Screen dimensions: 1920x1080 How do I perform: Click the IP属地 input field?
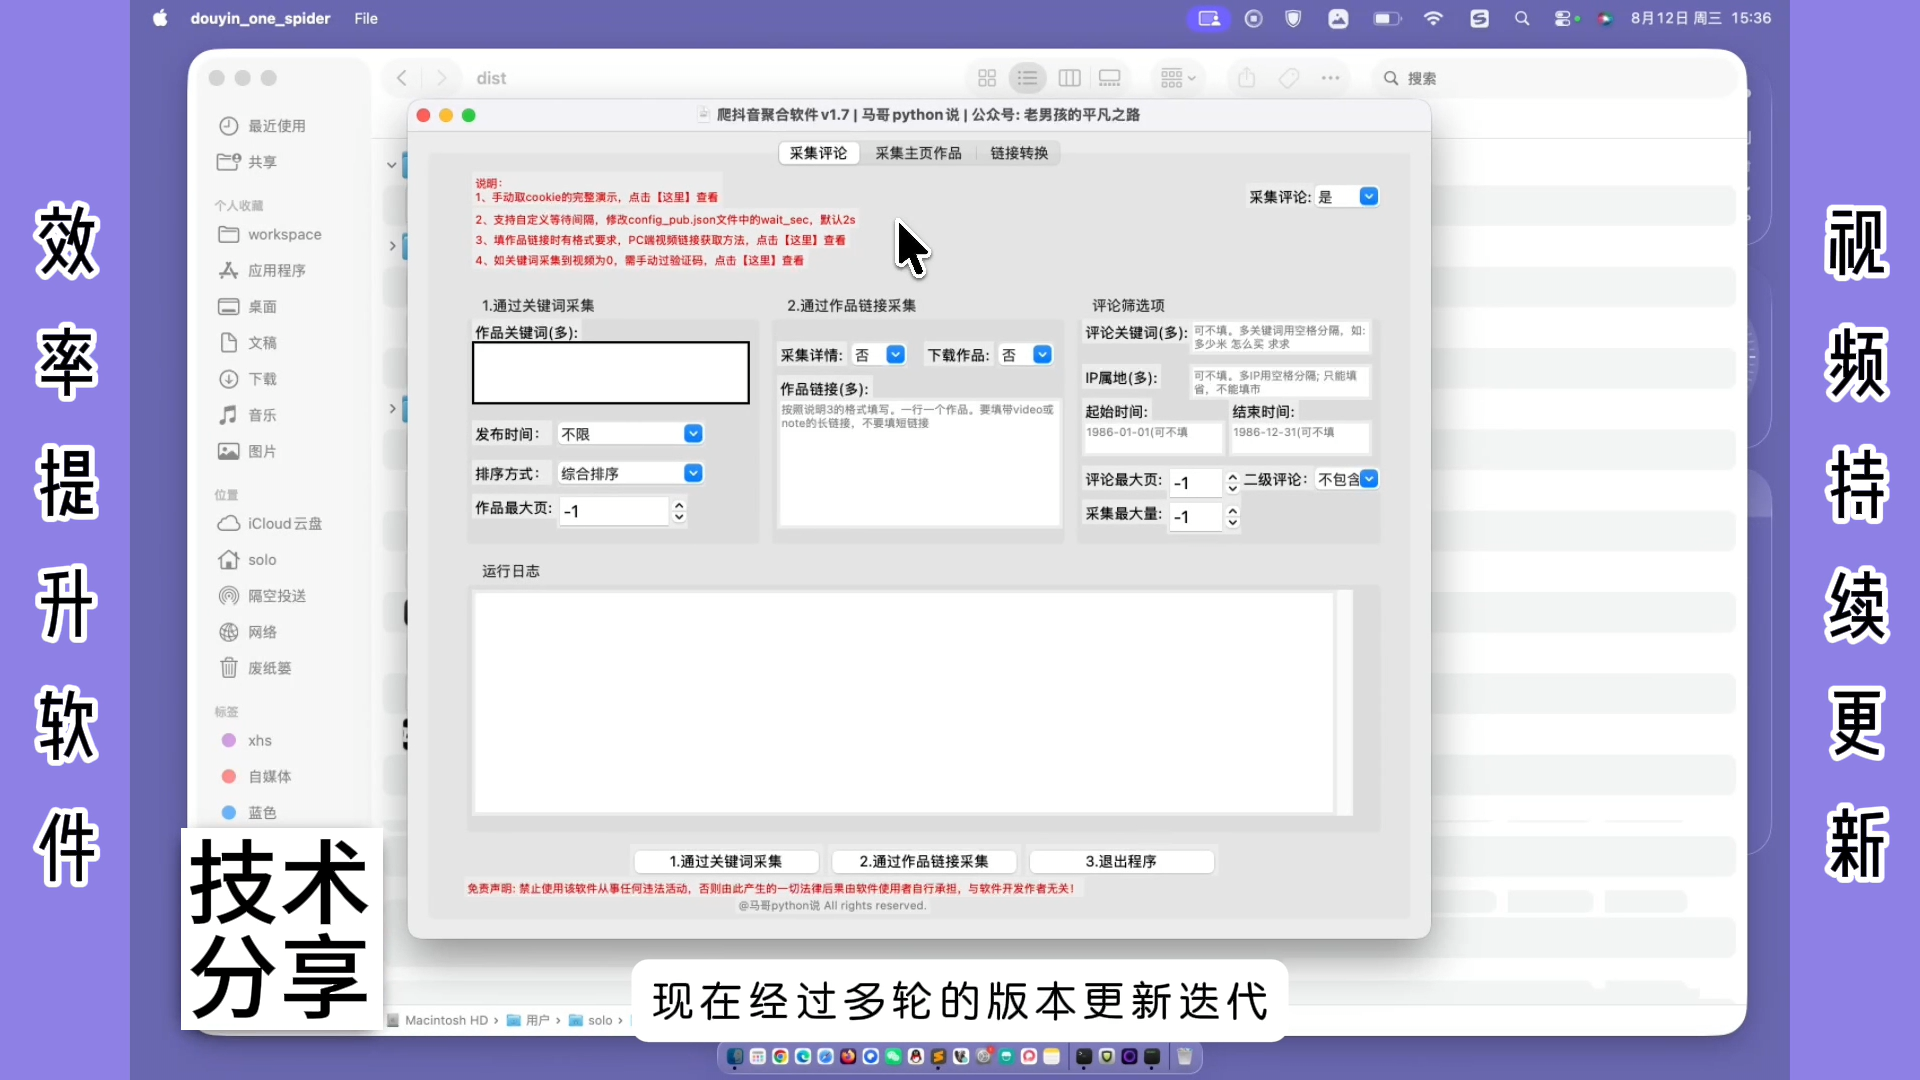coord(1280,382)
